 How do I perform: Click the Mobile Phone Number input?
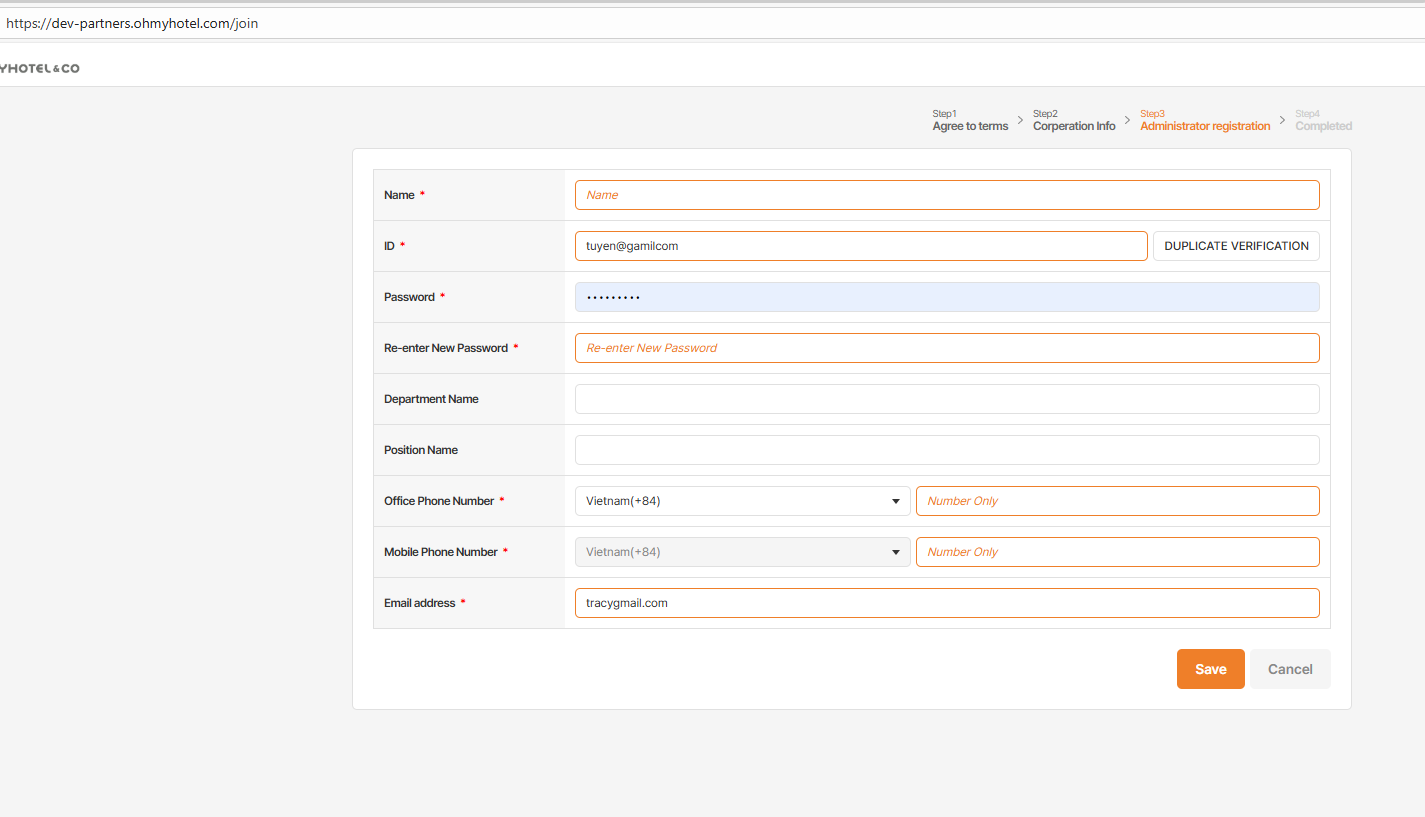click(x=1117, y=552)
